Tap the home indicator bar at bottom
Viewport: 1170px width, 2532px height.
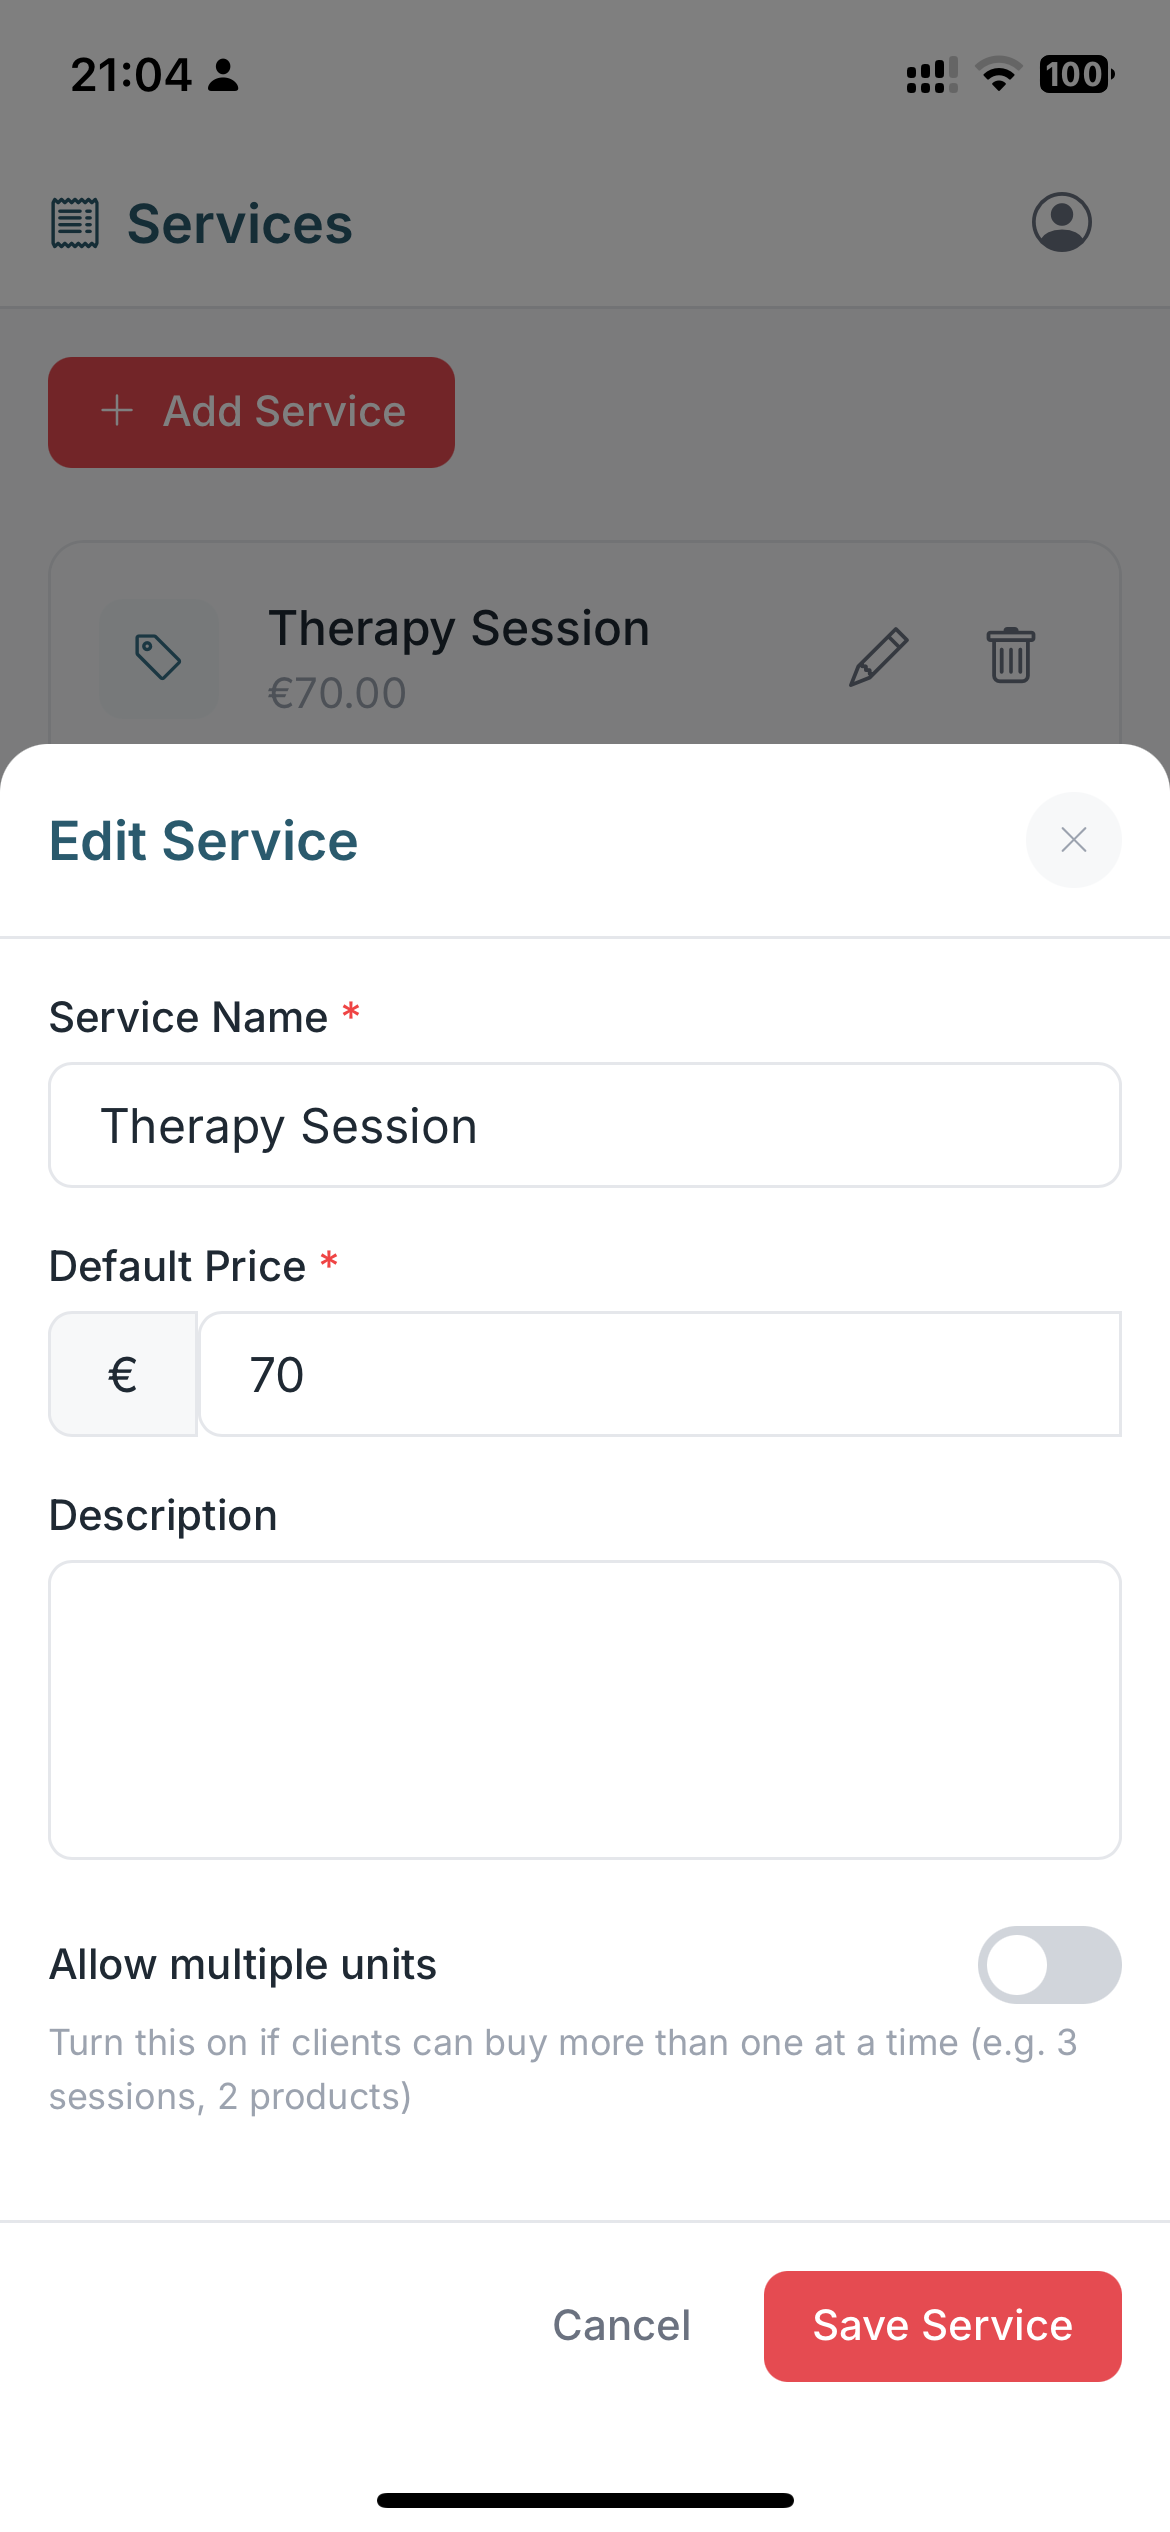585,2500
